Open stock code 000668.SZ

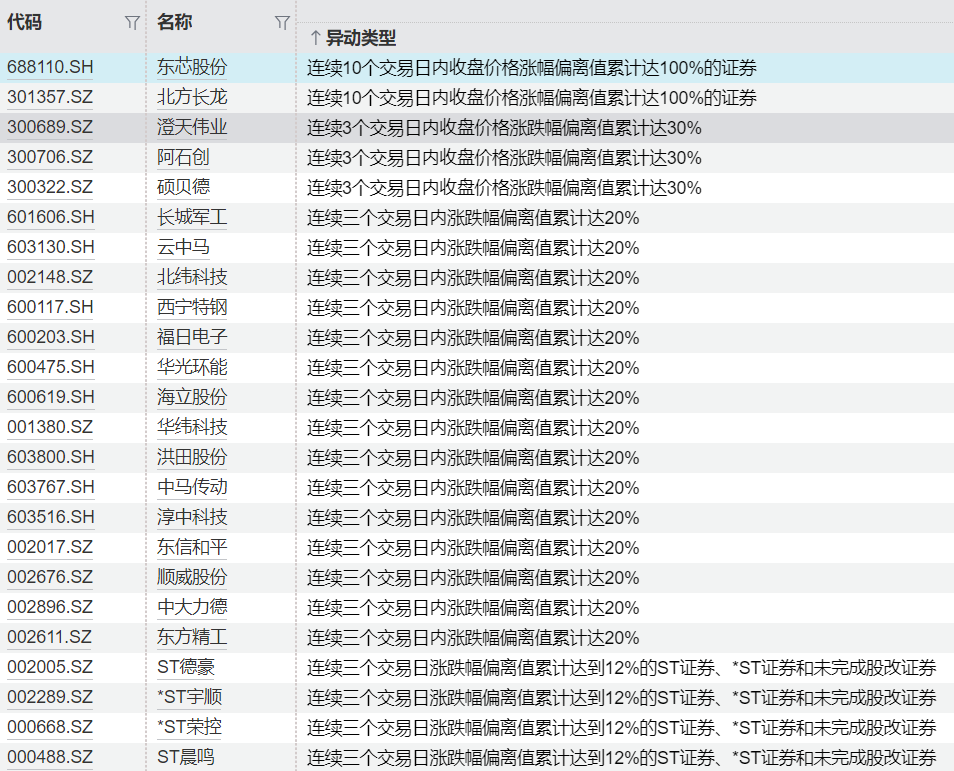(50, 727)
